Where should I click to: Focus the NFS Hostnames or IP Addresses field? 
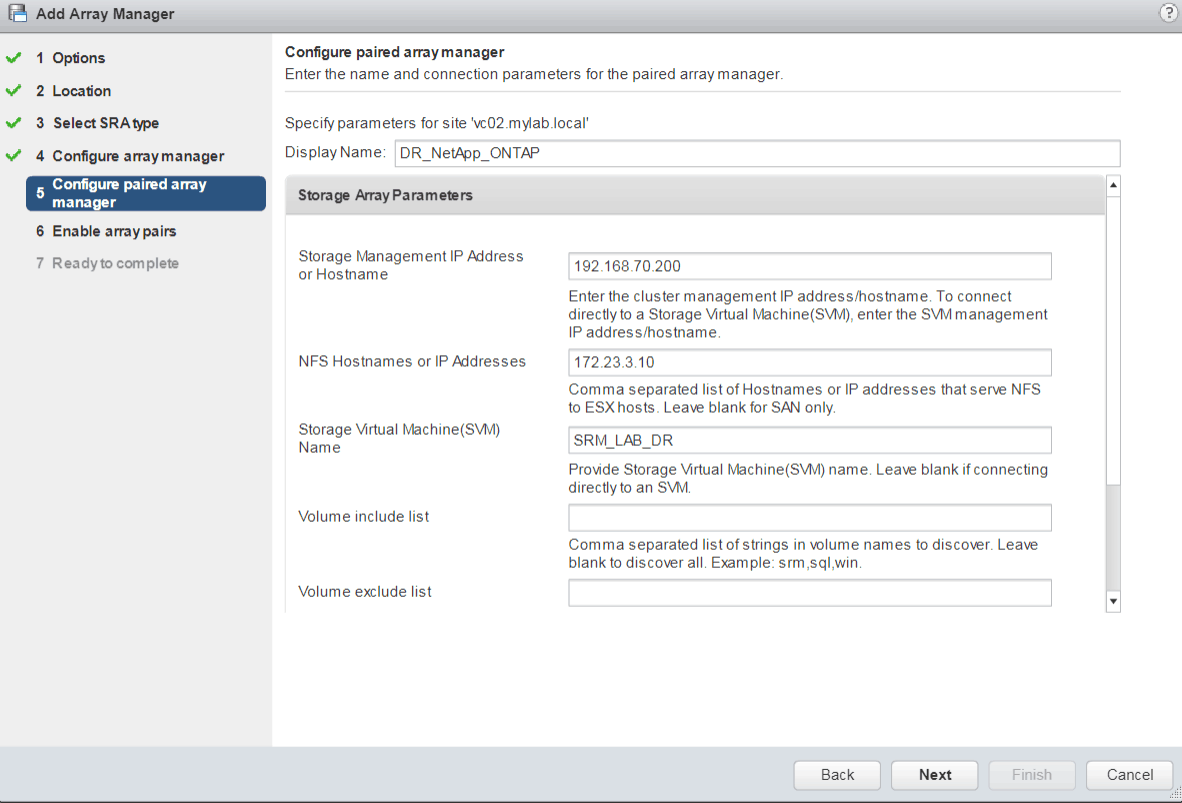coord(809,362)
